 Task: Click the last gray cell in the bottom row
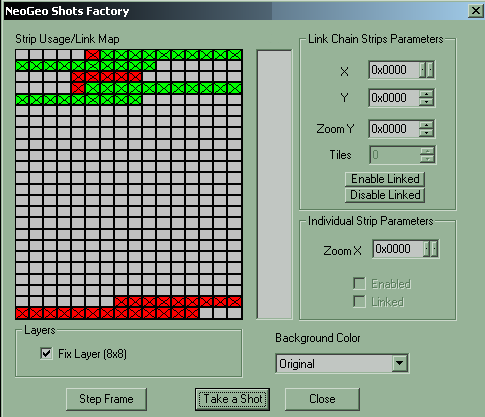pos(235,313)
